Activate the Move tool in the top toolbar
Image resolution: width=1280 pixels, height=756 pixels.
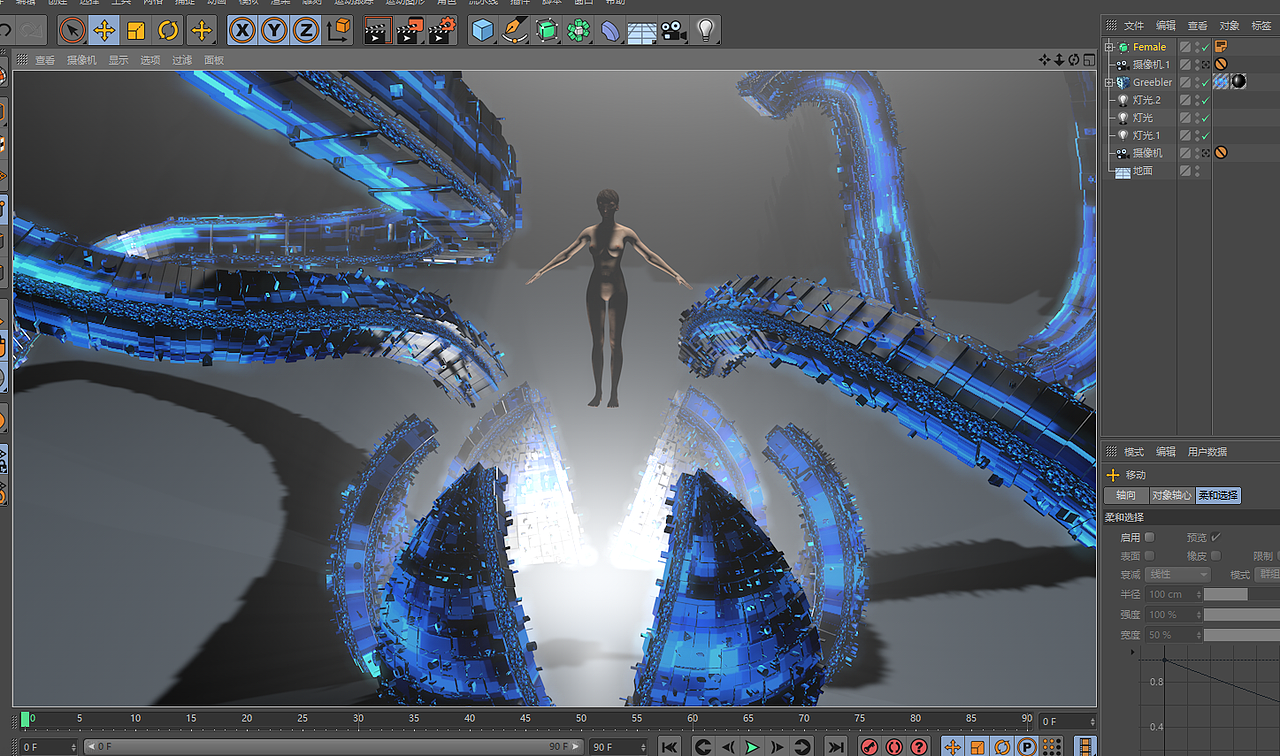104,30
